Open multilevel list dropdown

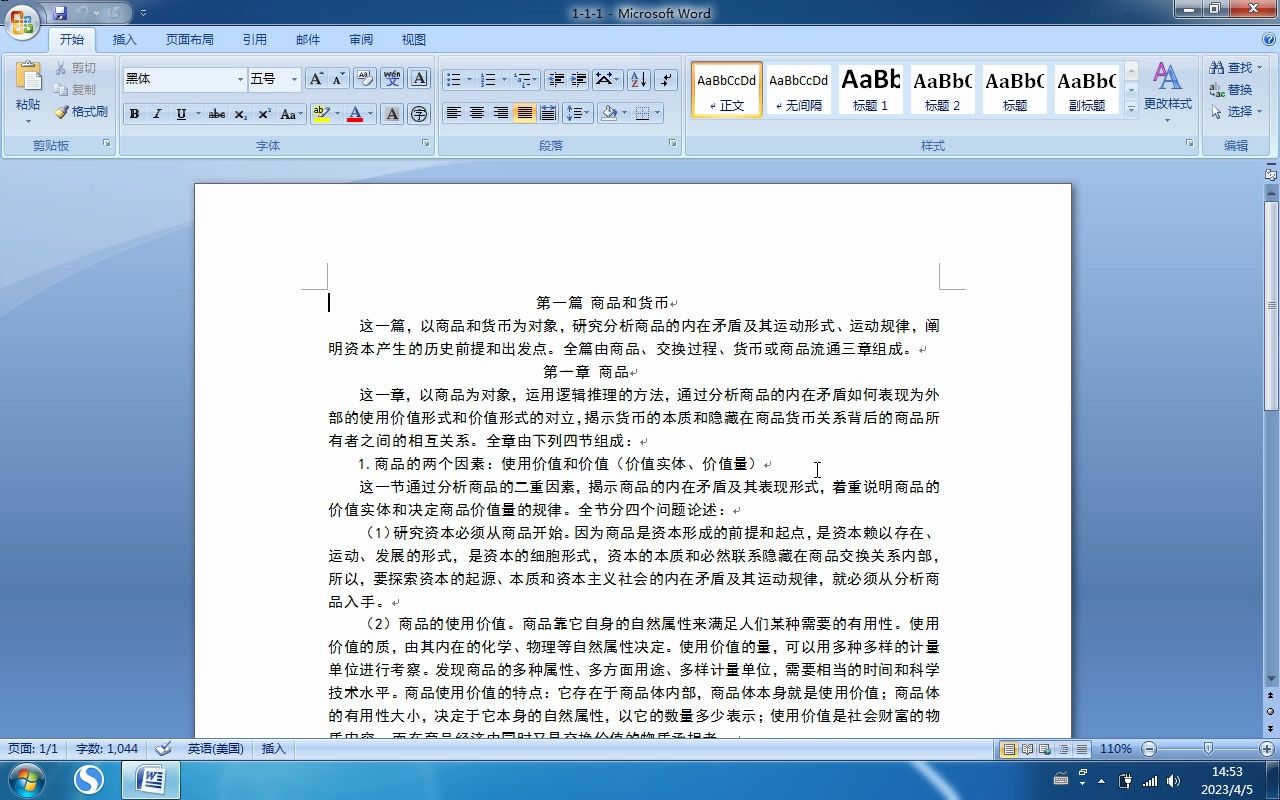tap(536, 79)
